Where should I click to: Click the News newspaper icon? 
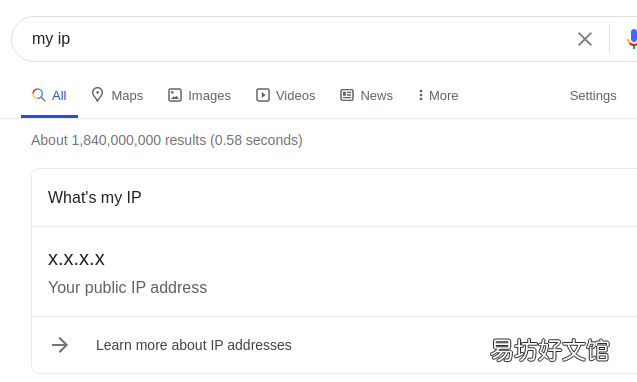347,95
